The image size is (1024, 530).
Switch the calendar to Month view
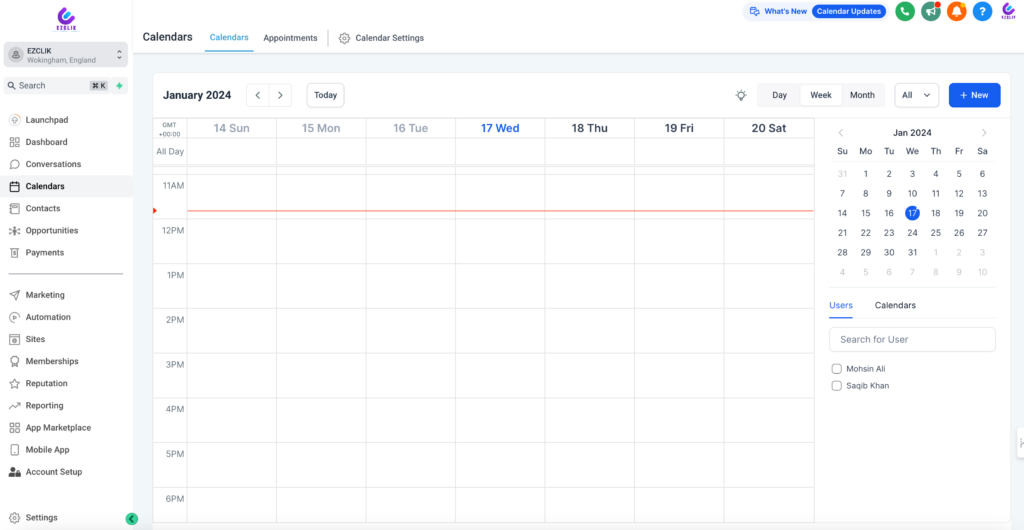pyautogui.click(x=862, y=95)
